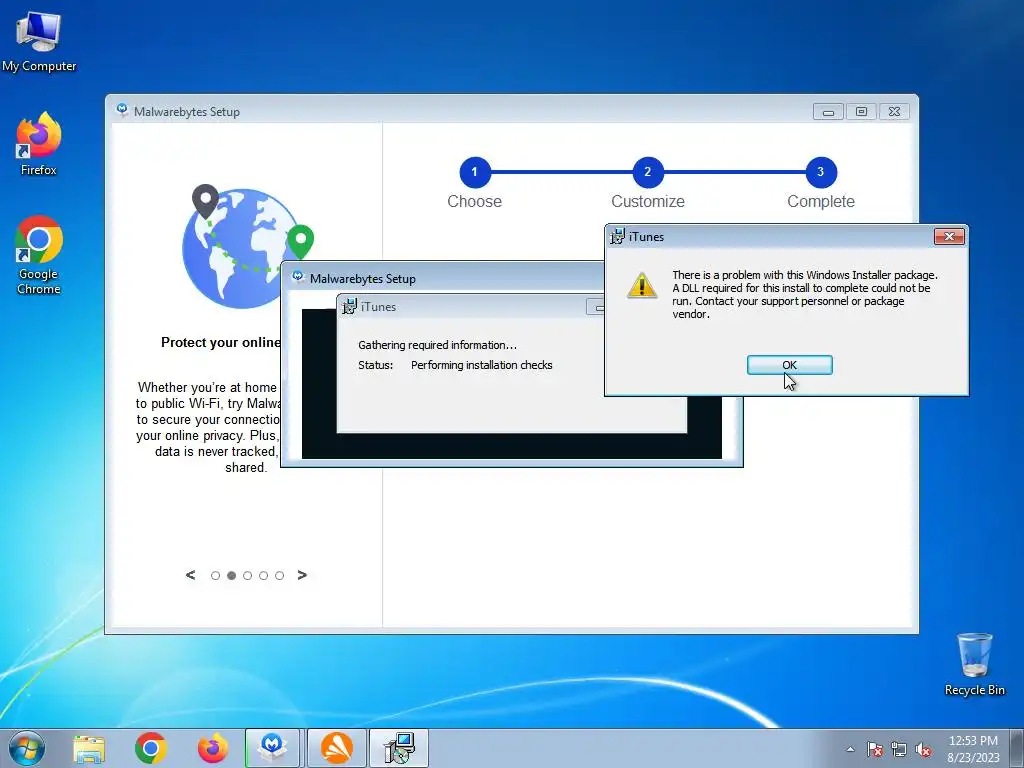Open the clock showing 12:53 PM
The height and width of the screenshot is (768, 1024).
(973, 749)
